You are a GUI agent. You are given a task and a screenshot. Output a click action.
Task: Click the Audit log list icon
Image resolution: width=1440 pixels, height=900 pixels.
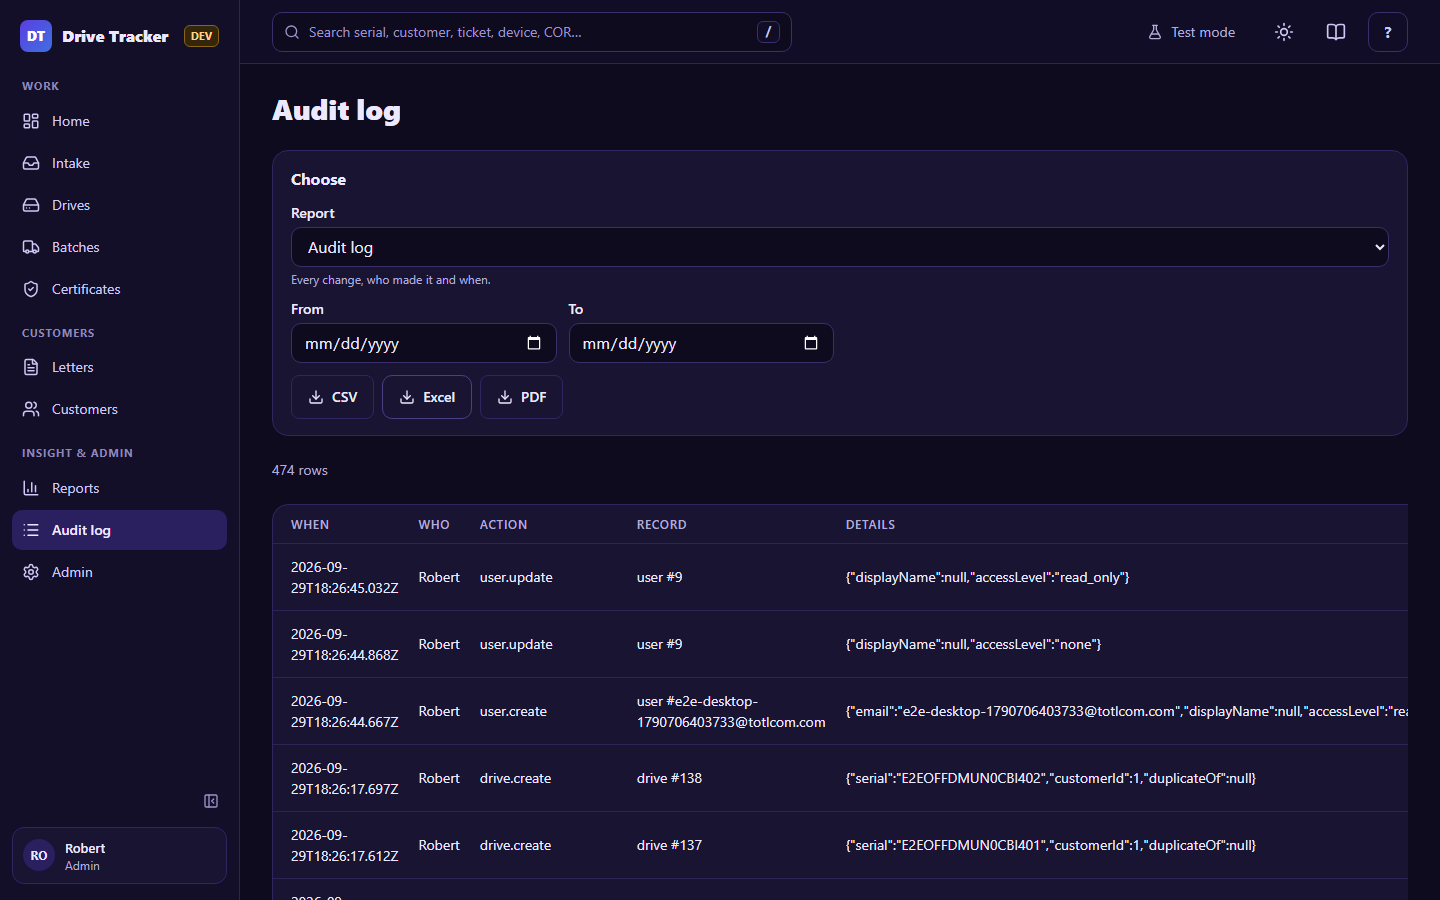[31, 530]
